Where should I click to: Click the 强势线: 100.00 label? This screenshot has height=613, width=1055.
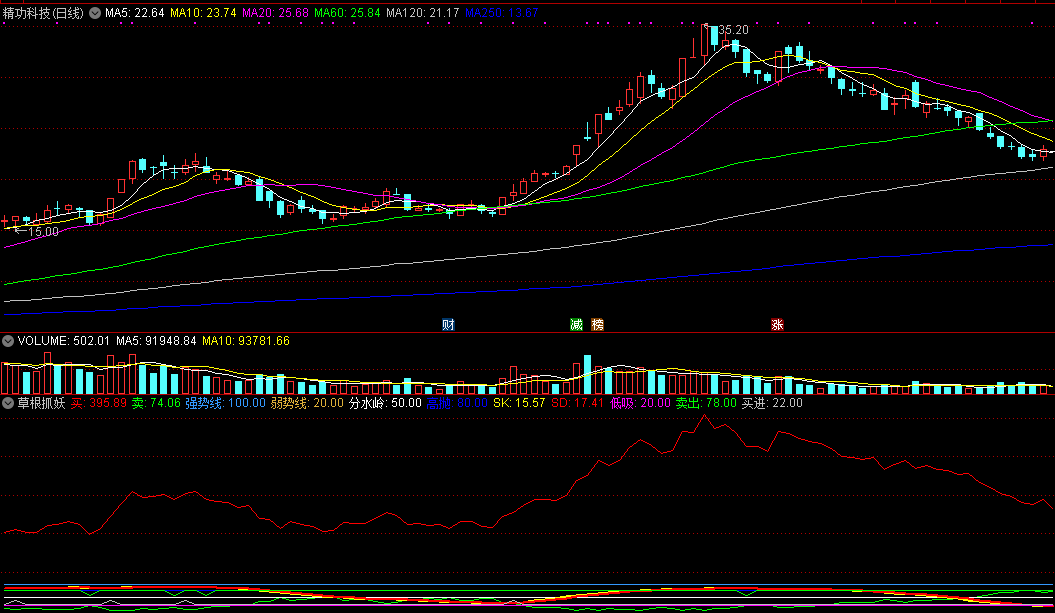point(225,403)
